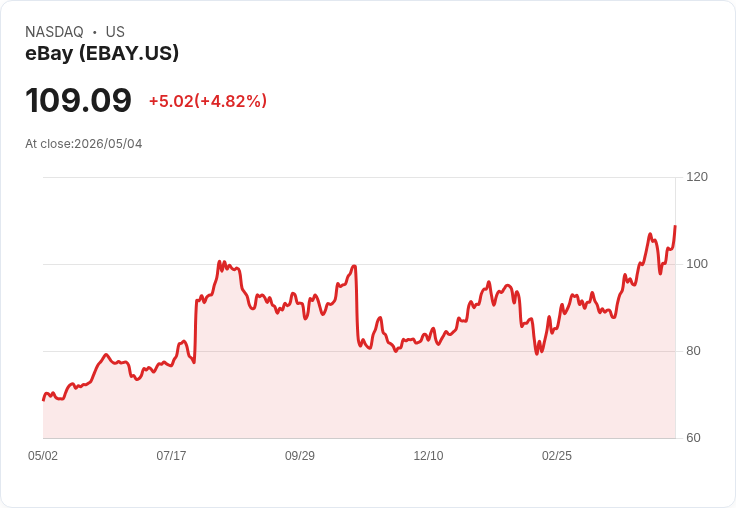Screen dimensions: 736x508
Task: Click the +5.02(+4.82%) price change
Action: click(208, 101)
